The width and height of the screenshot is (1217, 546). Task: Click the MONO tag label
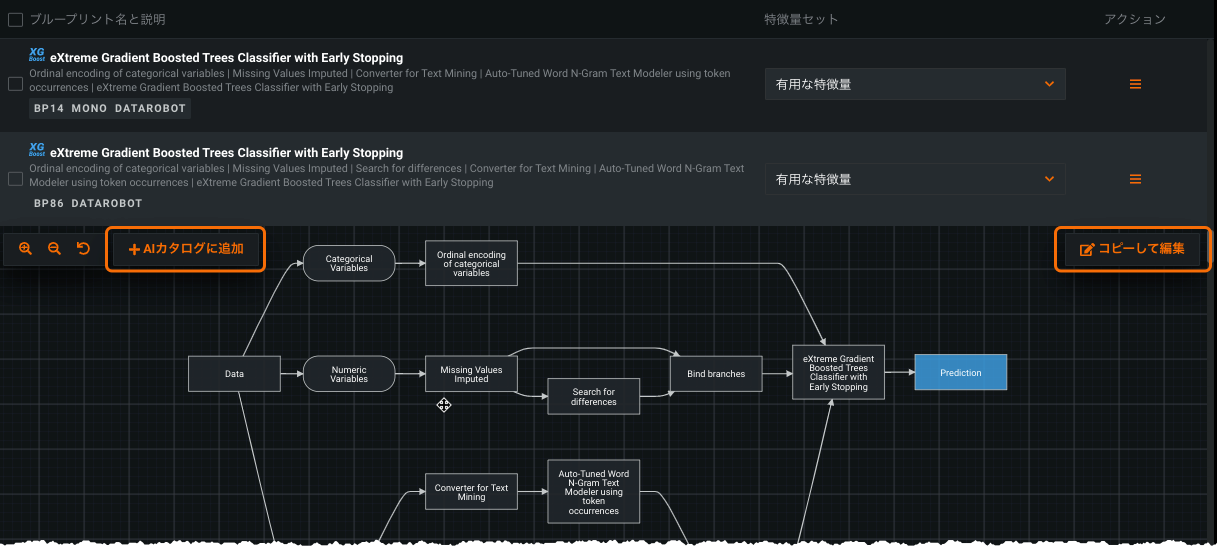[89, 108]
